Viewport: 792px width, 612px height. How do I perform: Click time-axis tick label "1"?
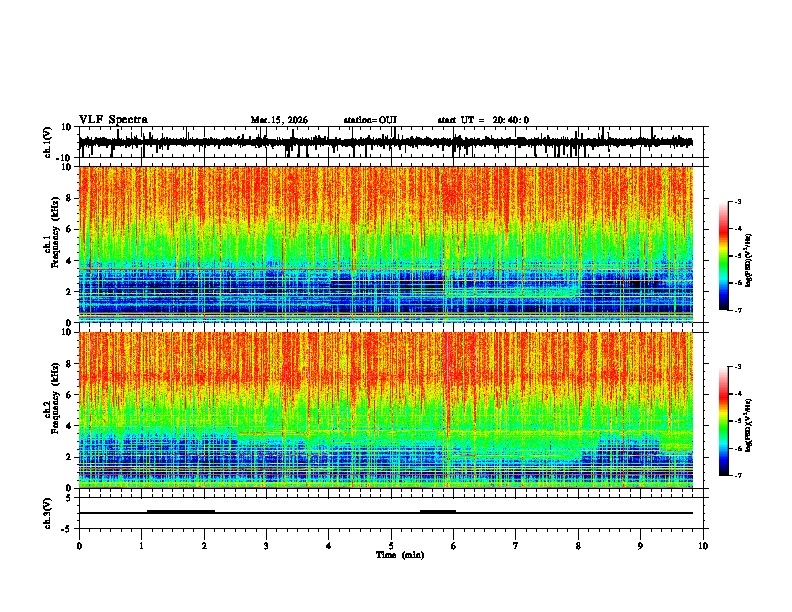point(141,546)
